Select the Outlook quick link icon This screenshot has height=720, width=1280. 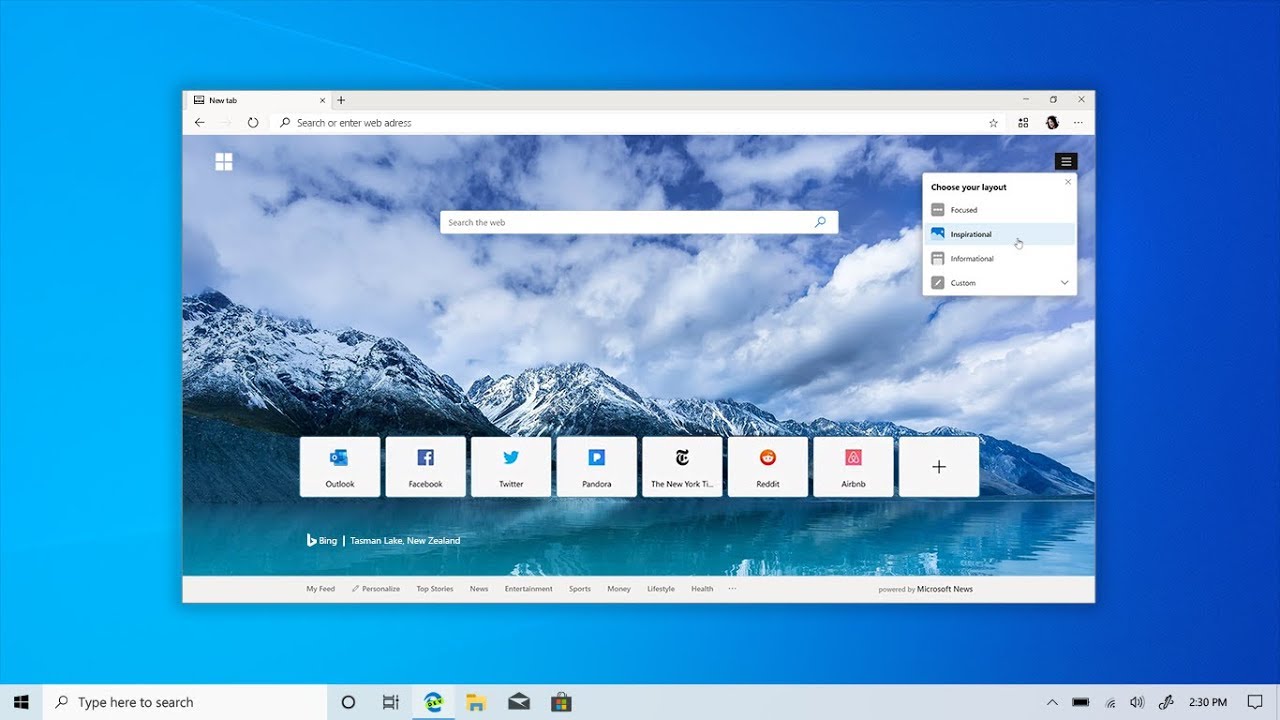[340, 466]
